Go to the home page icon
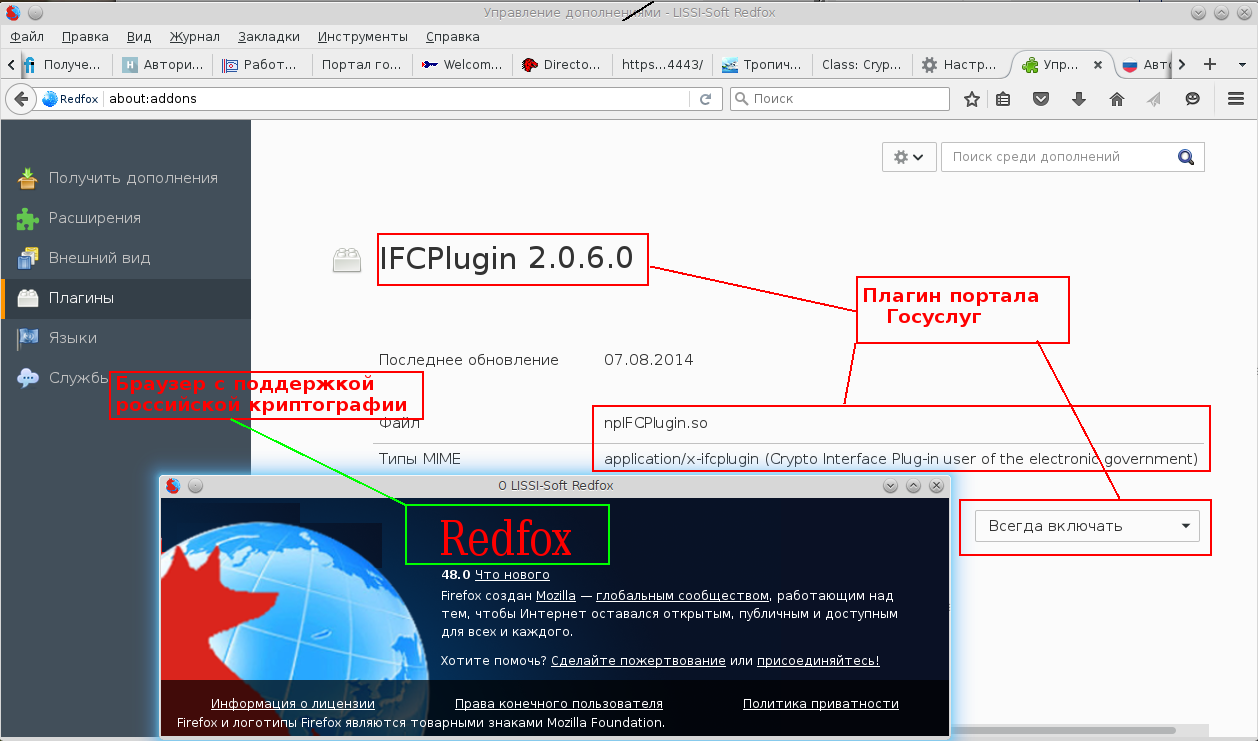This screenshot has width=1258, height=741. pos(1117,99)
